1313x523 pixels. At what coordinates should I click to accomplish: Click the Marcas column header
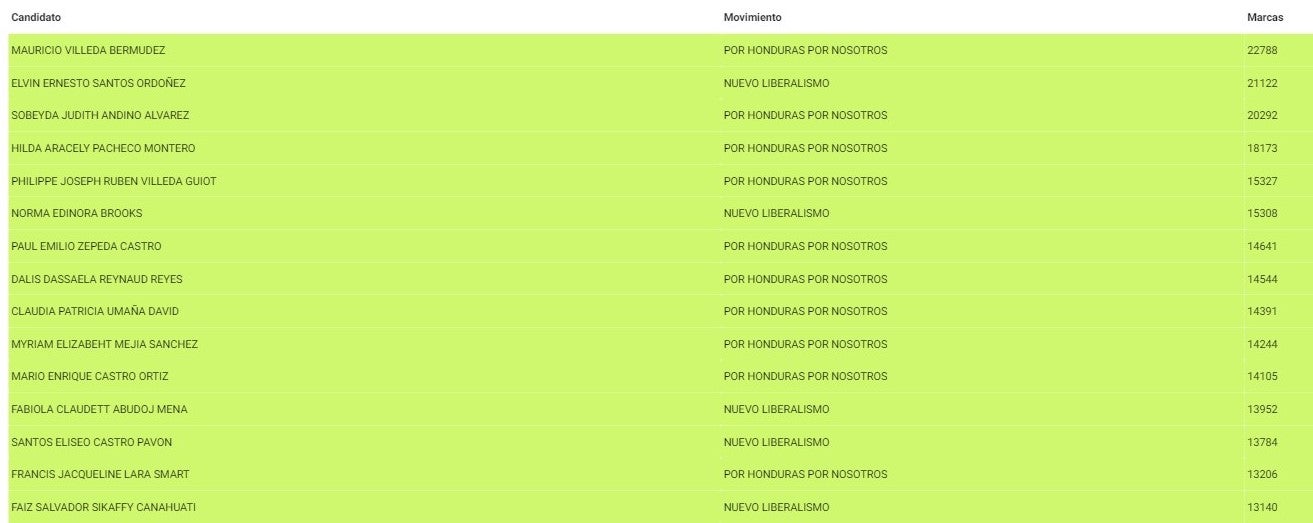point(1265,18)
